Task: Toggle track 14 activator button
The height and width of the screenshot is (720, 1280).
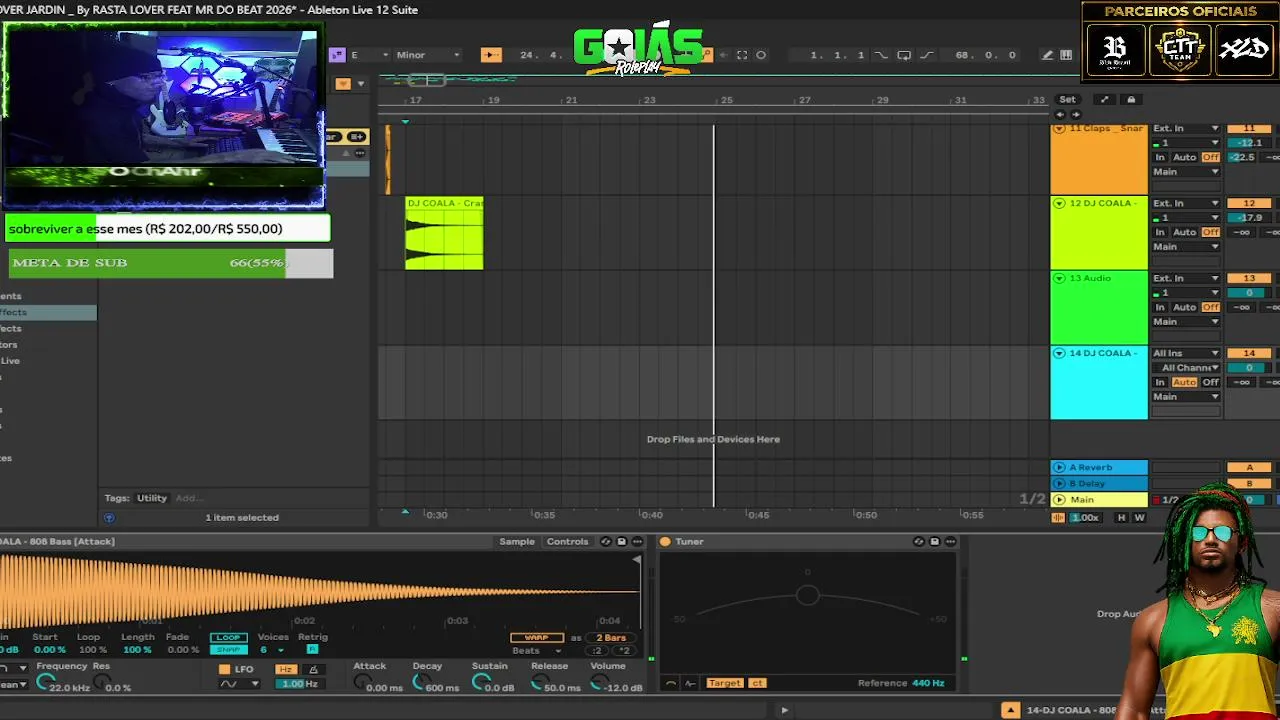Action: tap(1249, 353)
